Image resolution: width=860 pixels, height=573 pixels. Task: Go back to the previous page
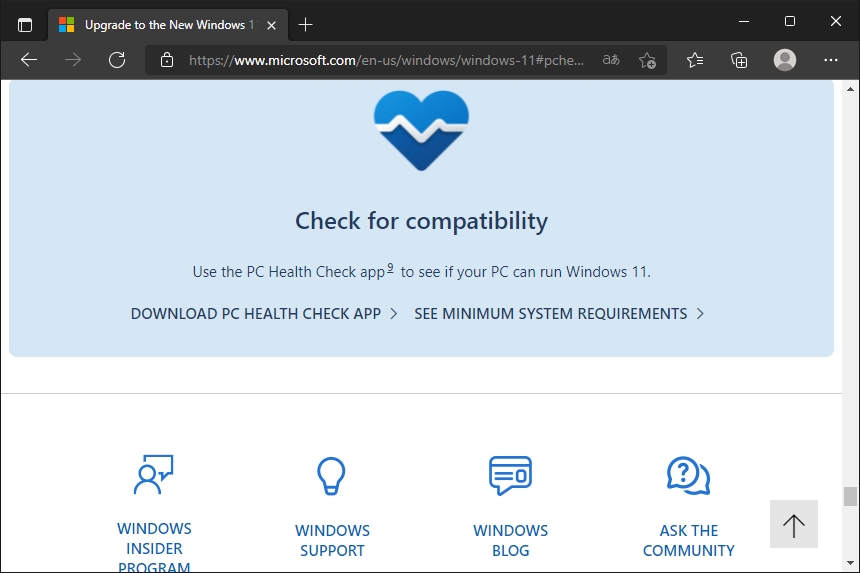[x=29, y=60]
